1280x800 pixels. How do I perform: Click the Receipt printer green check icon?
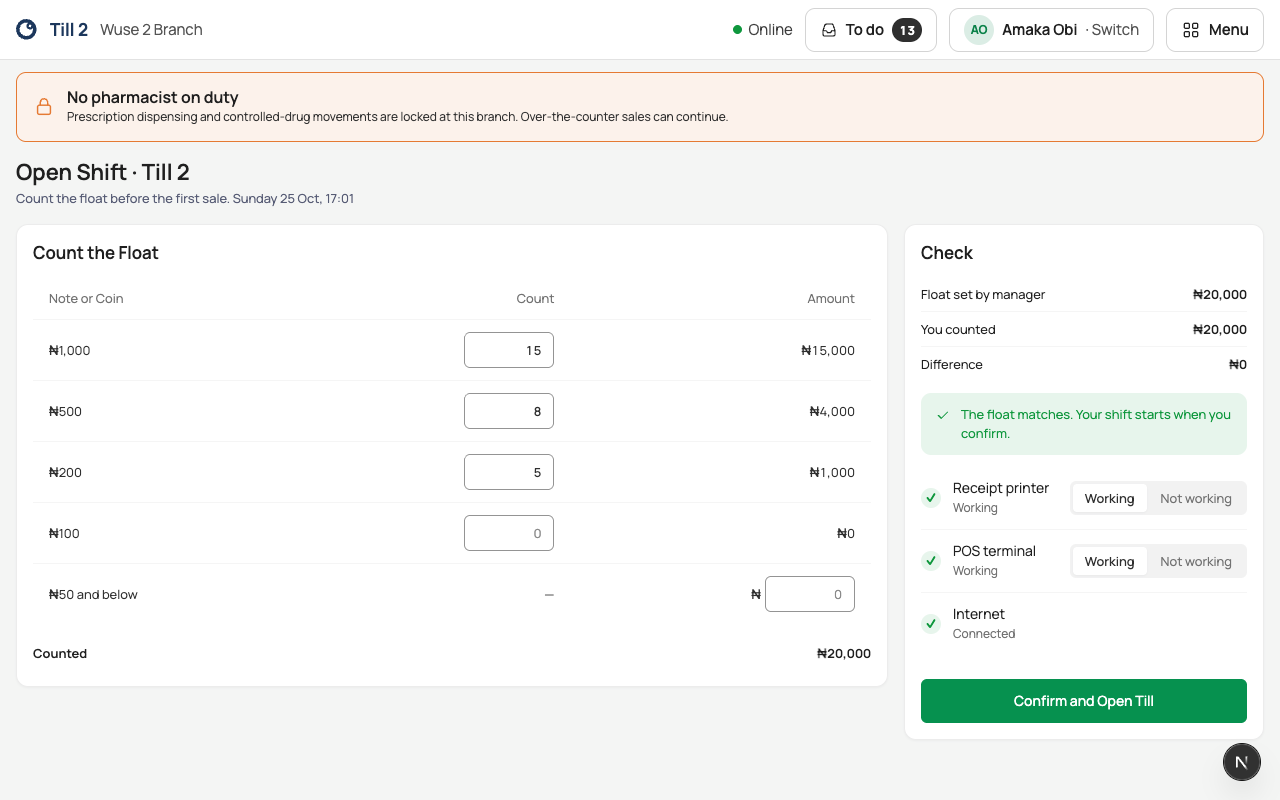[x=931, y=497]
